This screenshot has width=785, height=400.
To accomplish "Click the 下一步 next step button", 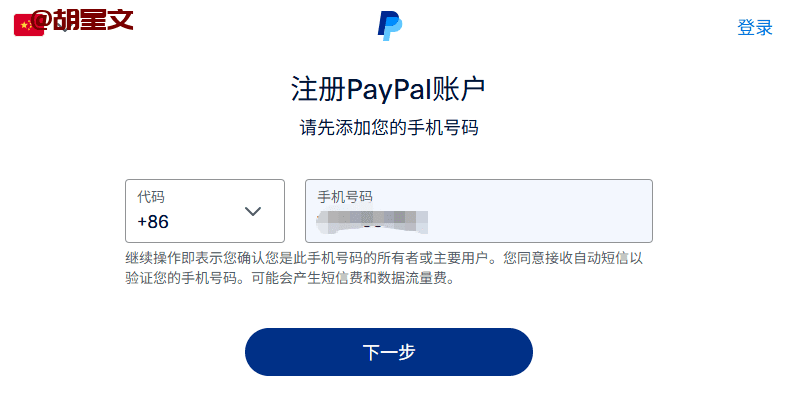I will pyautogui.click(x=388, y=352).
